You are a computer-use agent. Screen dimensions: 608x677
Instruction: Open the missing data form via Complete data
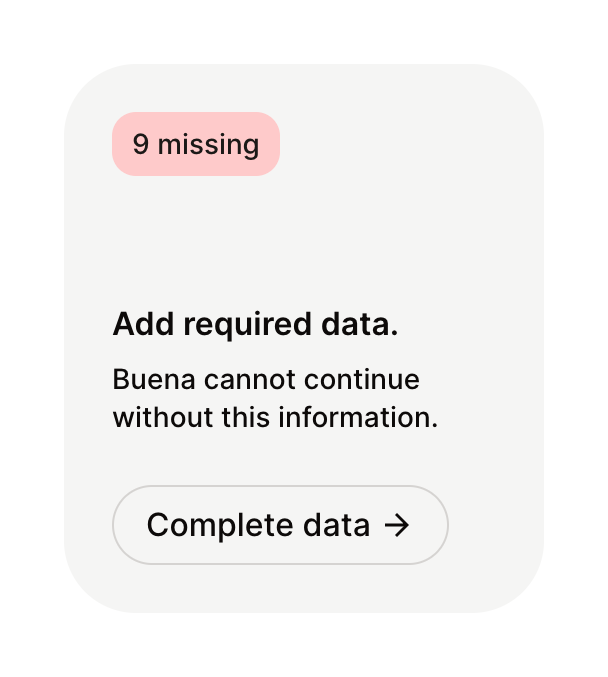280,525
